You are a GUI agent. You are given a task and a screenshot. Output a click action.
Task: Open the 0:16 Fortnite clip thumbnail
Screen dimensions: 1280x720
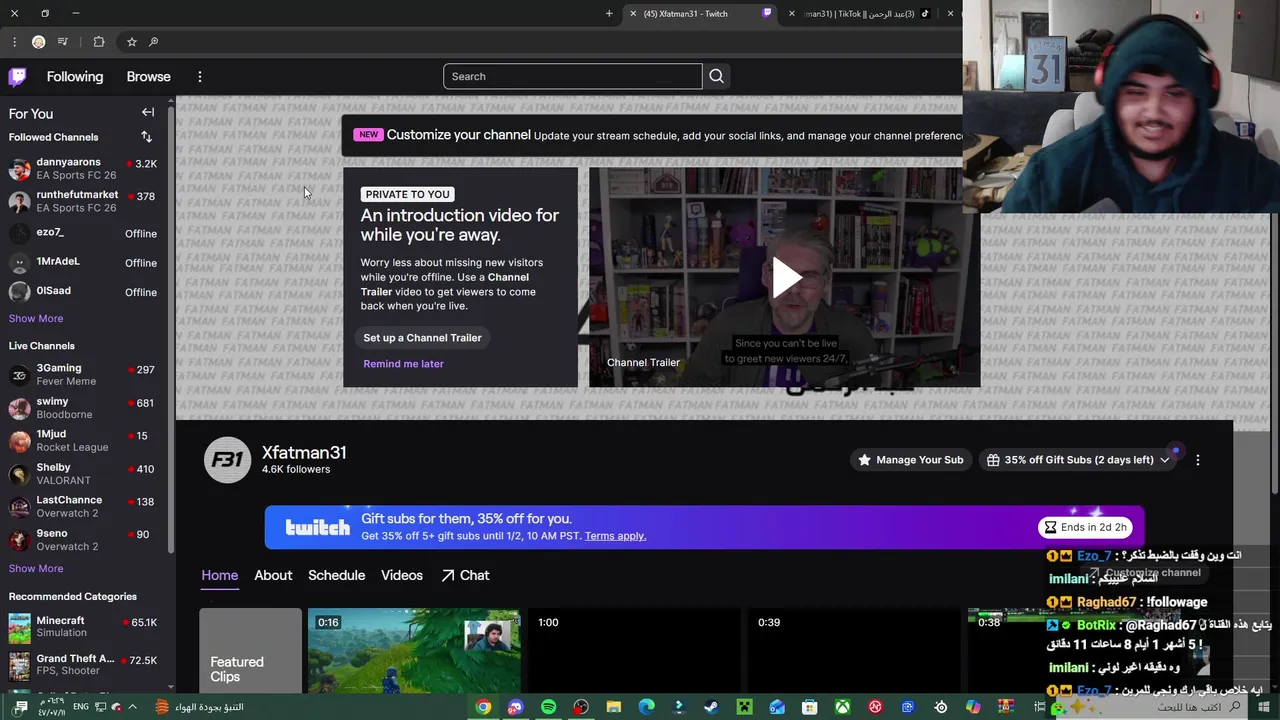click(x=414, y=650)
